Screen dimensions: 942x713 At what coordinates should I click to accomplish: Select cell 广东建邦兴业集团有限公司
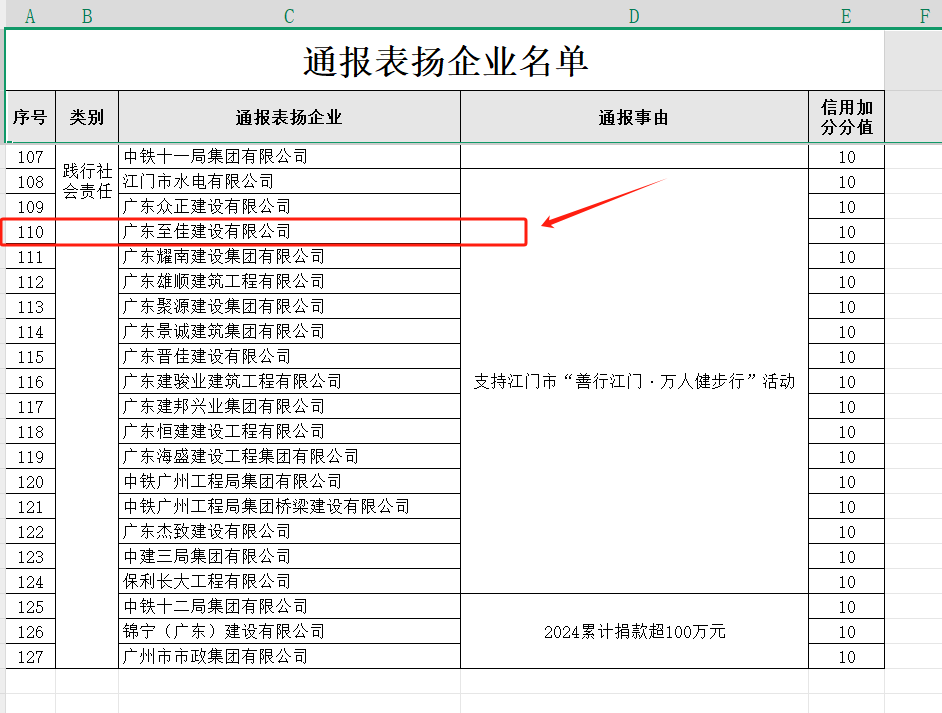tap(289, 406)
